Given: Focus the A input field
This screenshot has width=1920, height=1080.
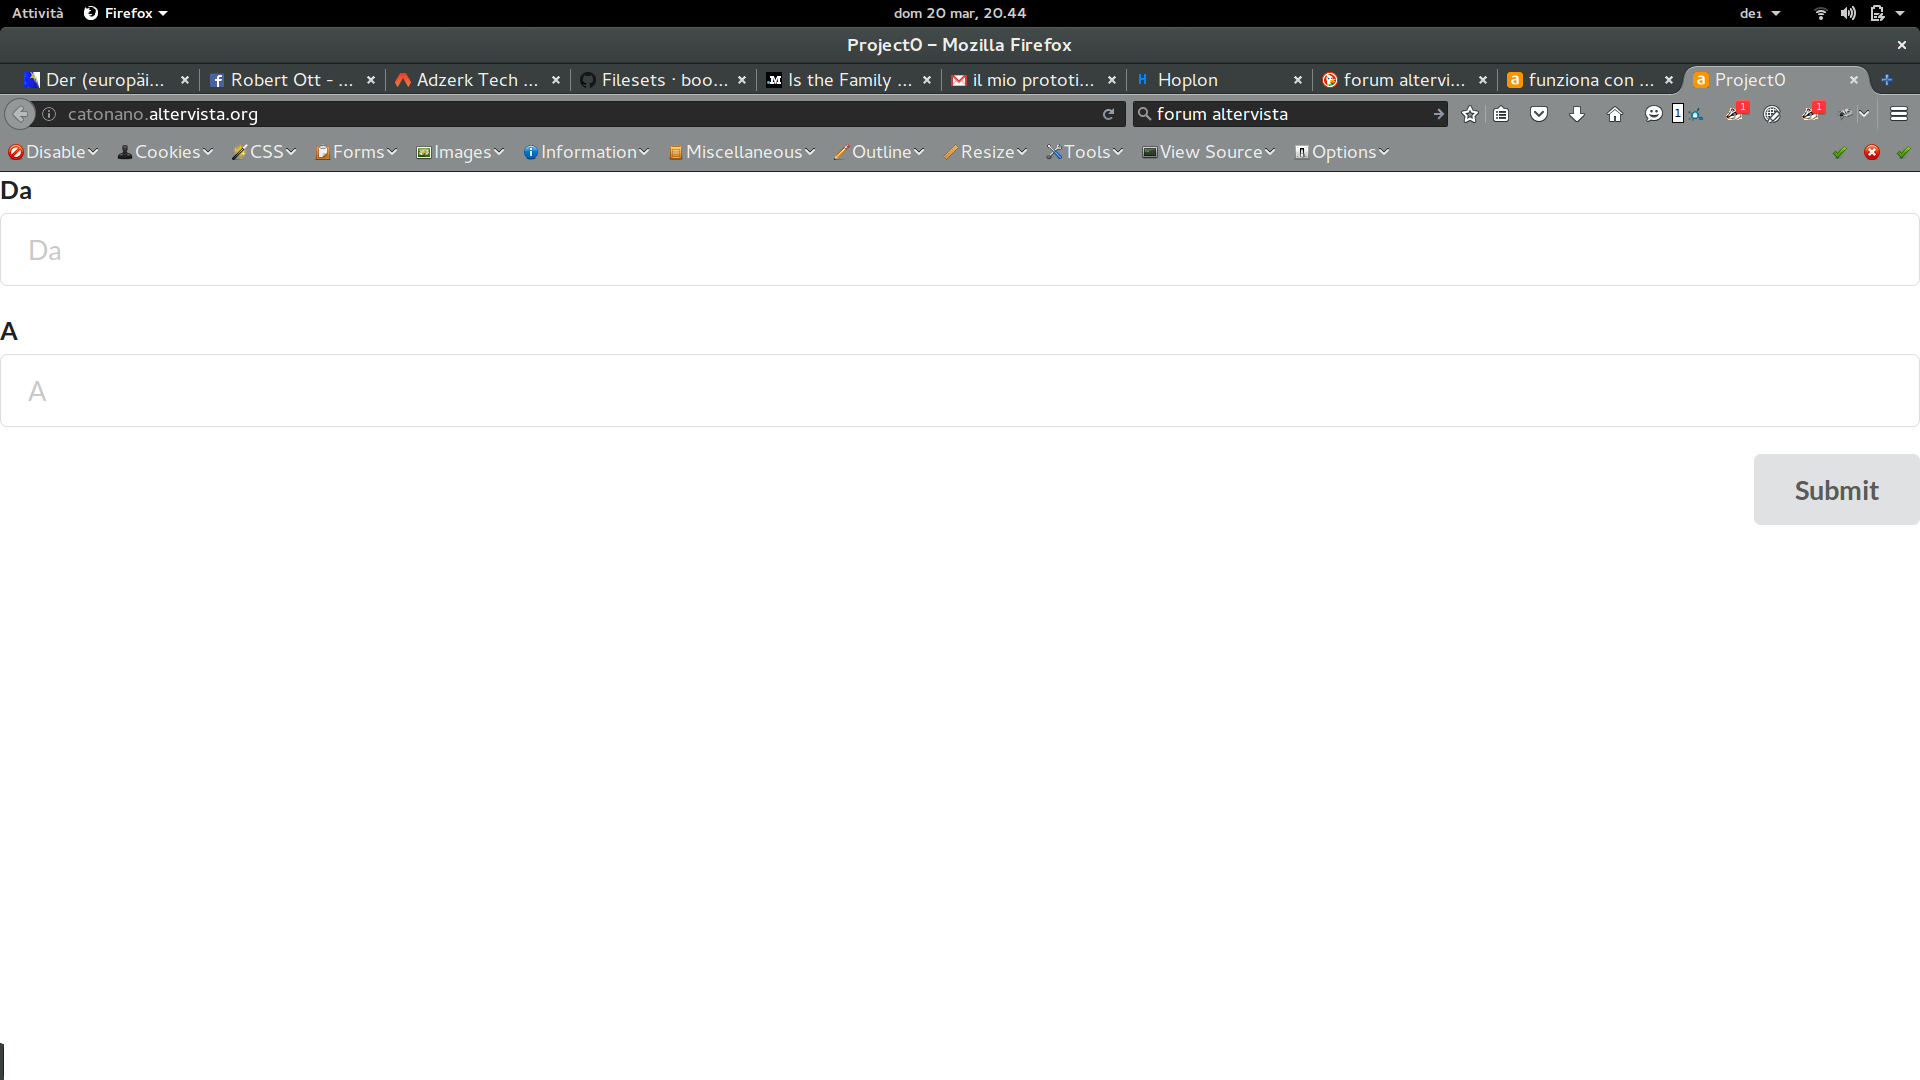Looking at the screenshot, I should [x=960, y=391].
